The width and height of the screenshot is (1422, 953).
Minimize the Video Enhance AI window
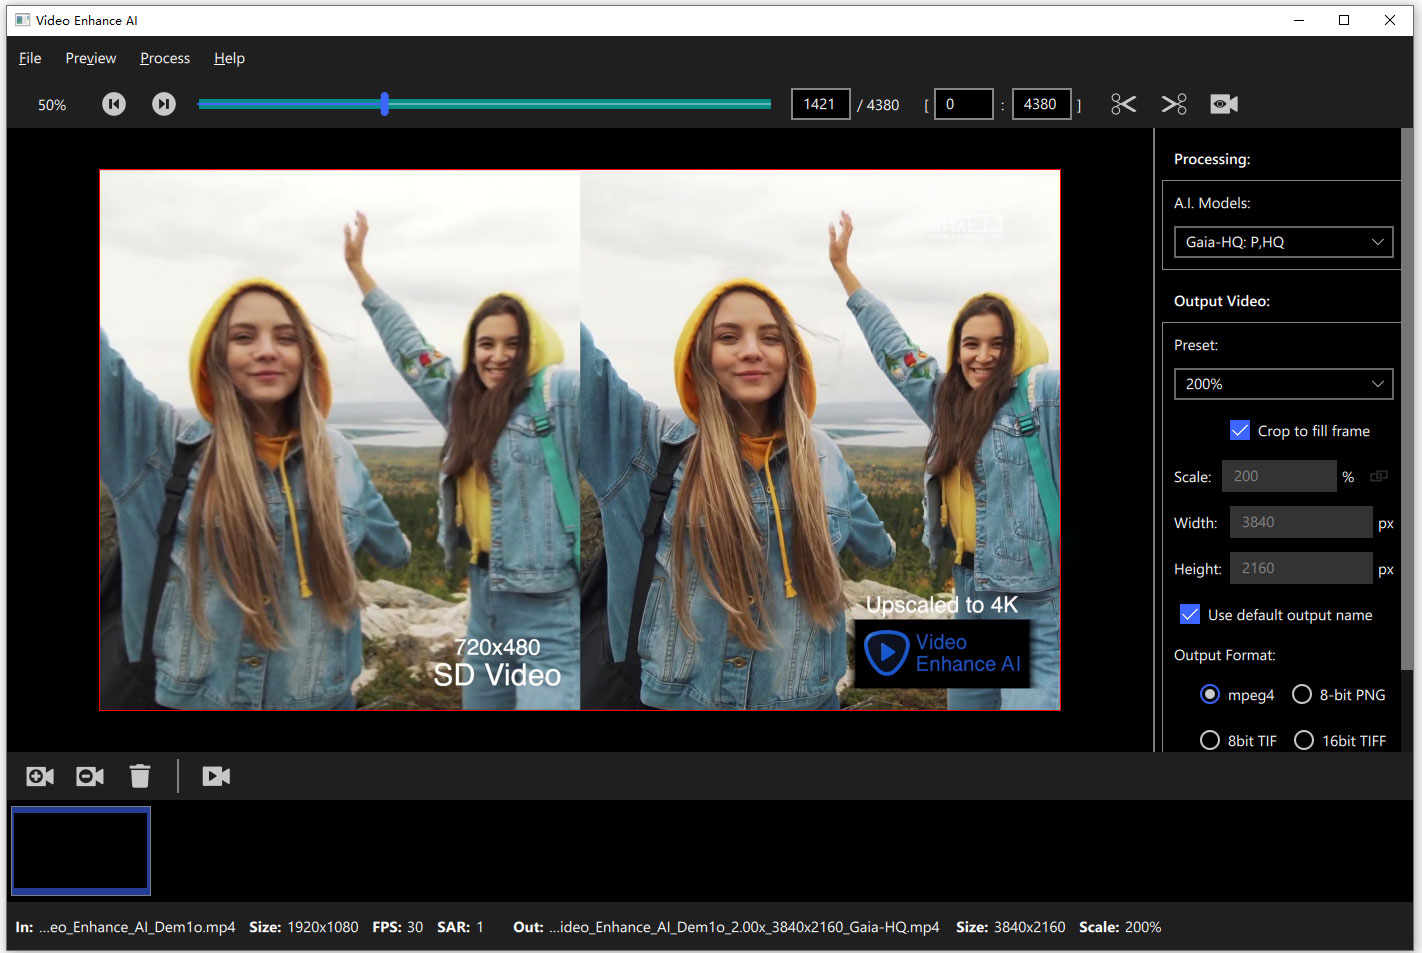click(x=1299, y=20)
